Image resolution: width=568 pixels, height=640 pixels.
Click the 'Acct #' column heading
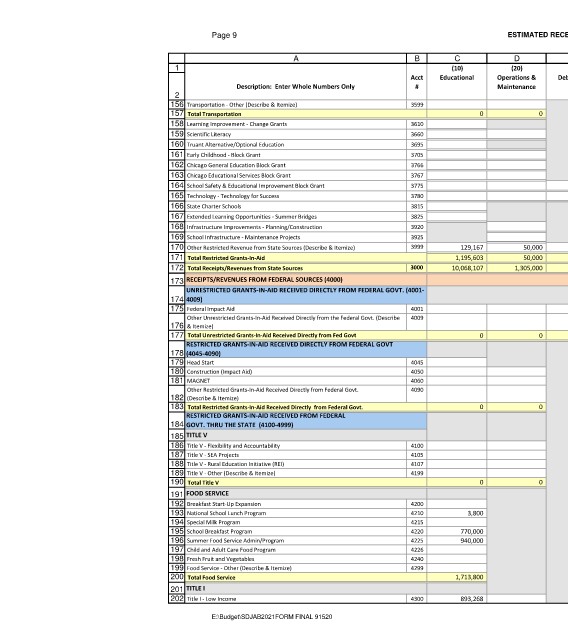pyautogui.click(x=417, y=82)
